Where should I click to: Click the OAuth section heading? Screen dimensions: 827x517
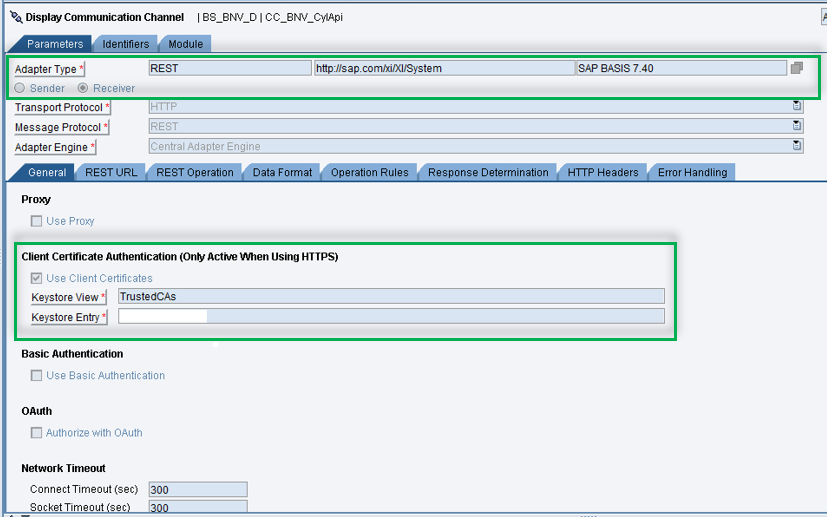(36, 411)
